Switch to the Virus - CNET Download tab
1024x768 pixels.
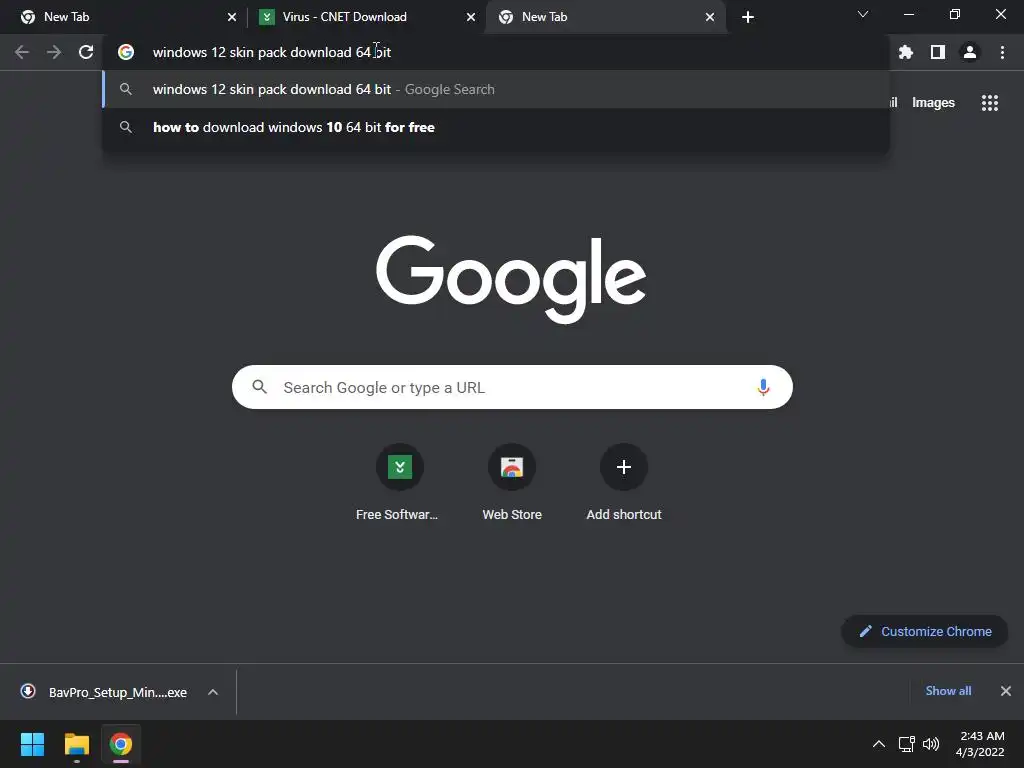click(x=366, y=17)
